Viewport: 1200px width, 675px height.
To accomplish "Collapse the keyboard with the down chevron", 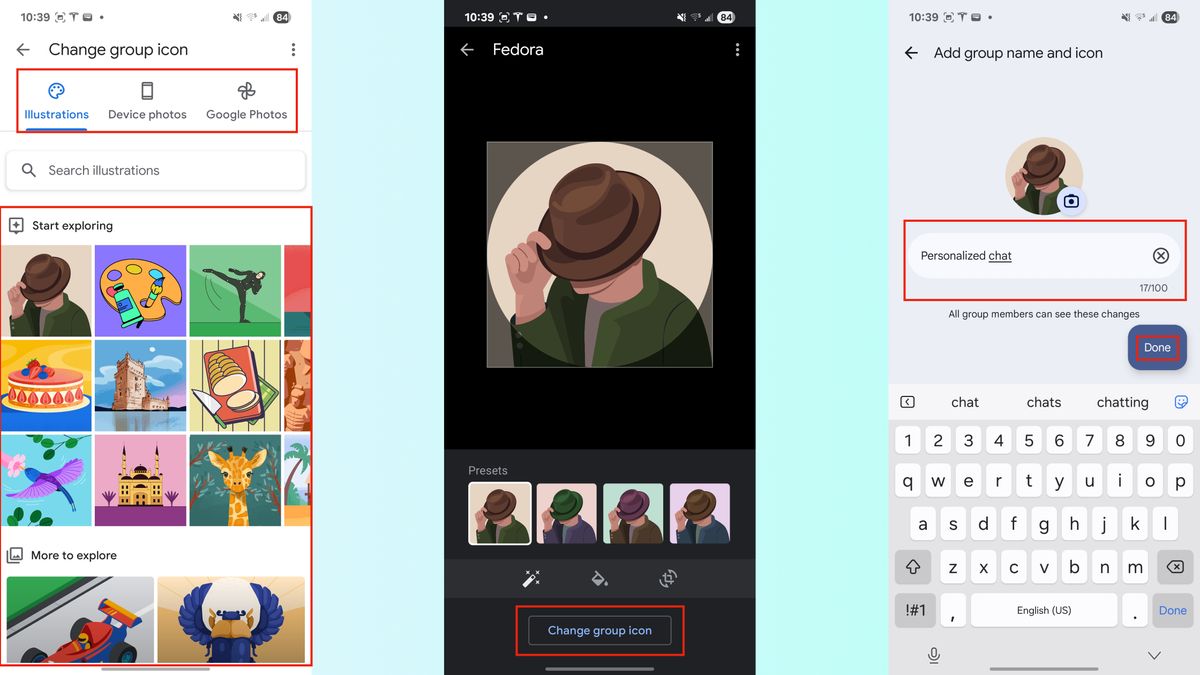I will 1154,655.
